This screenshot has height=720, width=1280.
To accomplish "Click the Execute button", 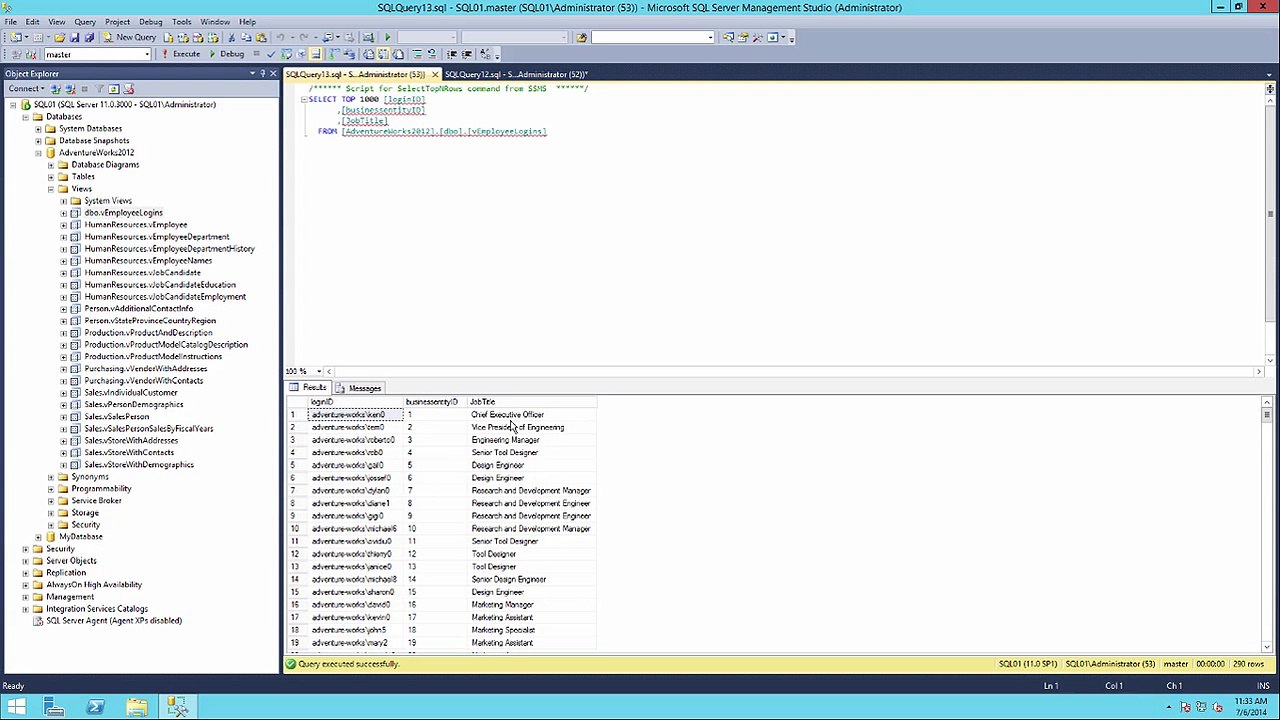I will (x=181, y=54).
